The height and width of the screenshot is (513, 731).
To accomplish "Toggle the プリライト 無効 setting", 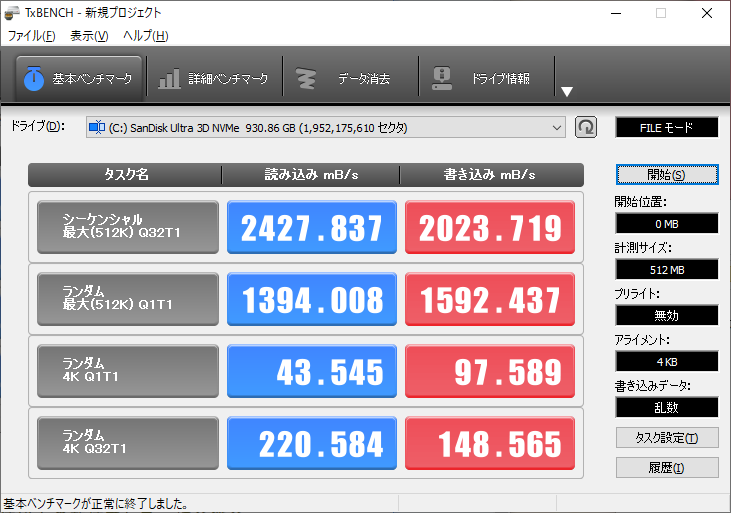I will (666, 315).
